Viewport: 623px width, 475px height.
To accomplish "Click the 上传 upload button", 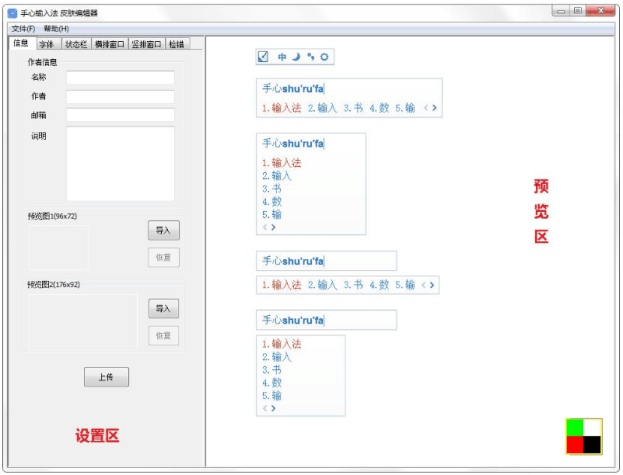I will point(106,377).
